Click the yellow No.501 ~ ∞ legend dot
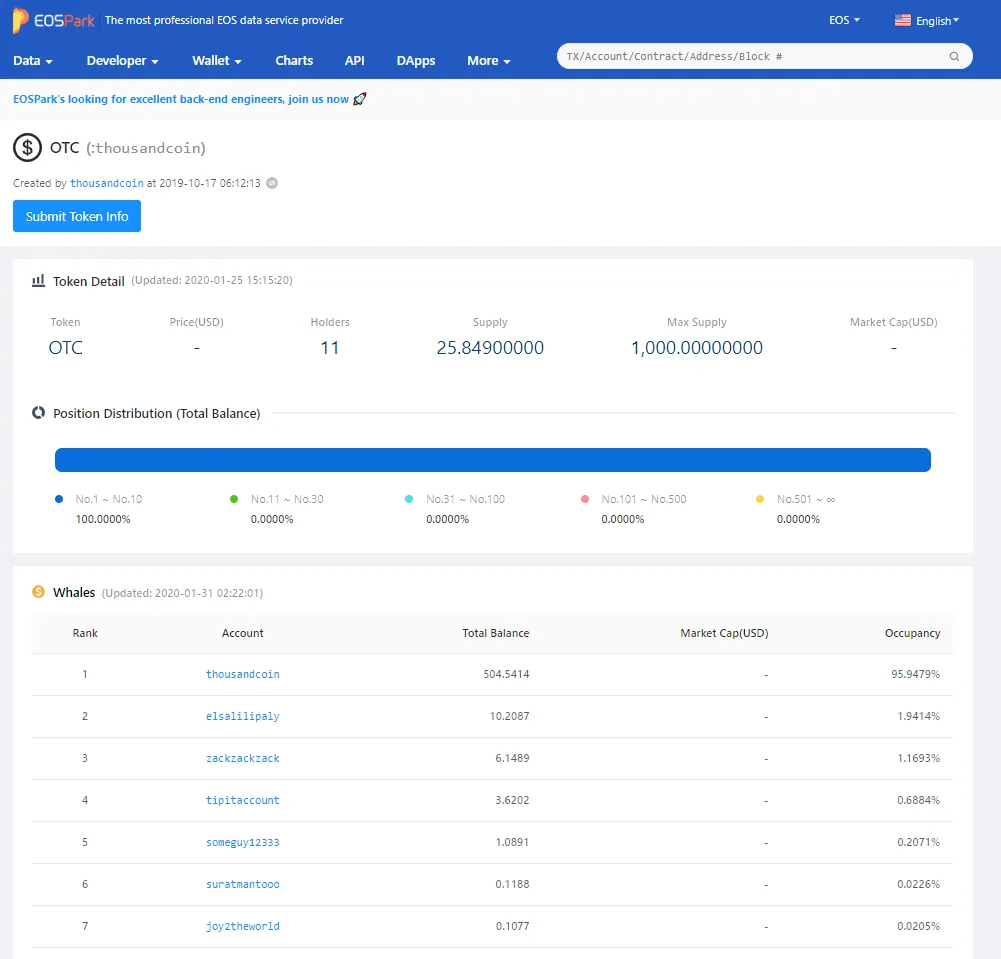1001x959 pixels. point(760,499)
